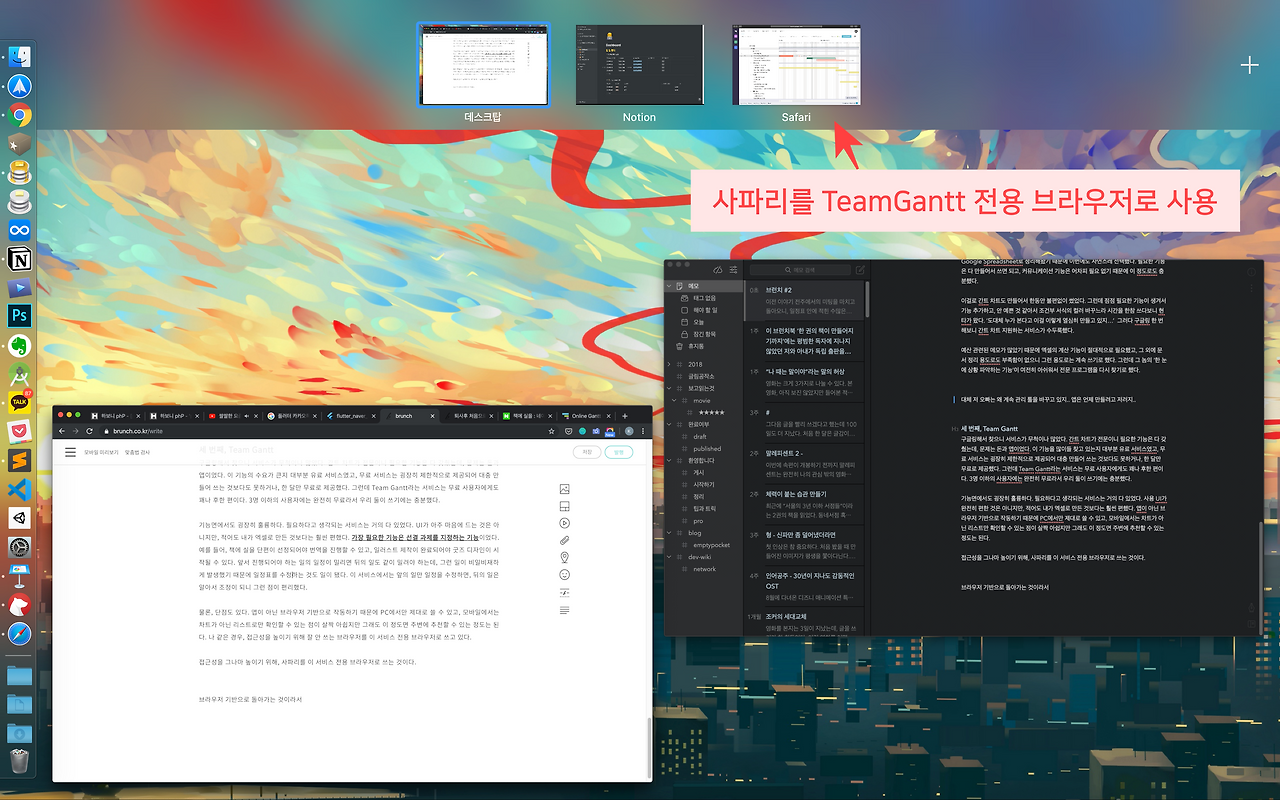The width and height of the screenshot is (1280, 800).
Task: Open the Trash in the Dock
Action: pos(19,762)
